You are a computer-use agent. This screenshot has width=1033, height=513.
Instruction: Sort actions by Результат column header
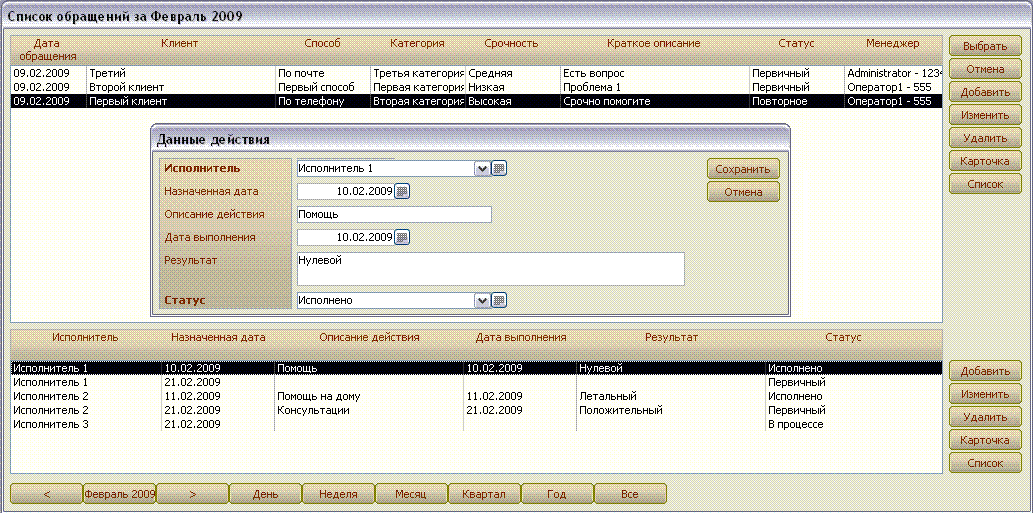pos(671,337)
